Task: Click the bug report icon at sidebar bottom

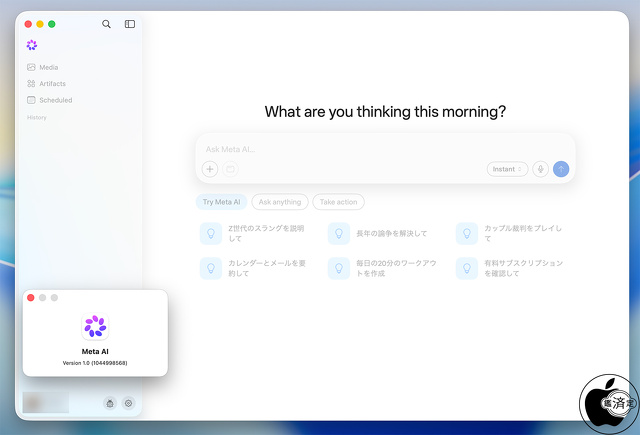Action: [x=110, y=403]
